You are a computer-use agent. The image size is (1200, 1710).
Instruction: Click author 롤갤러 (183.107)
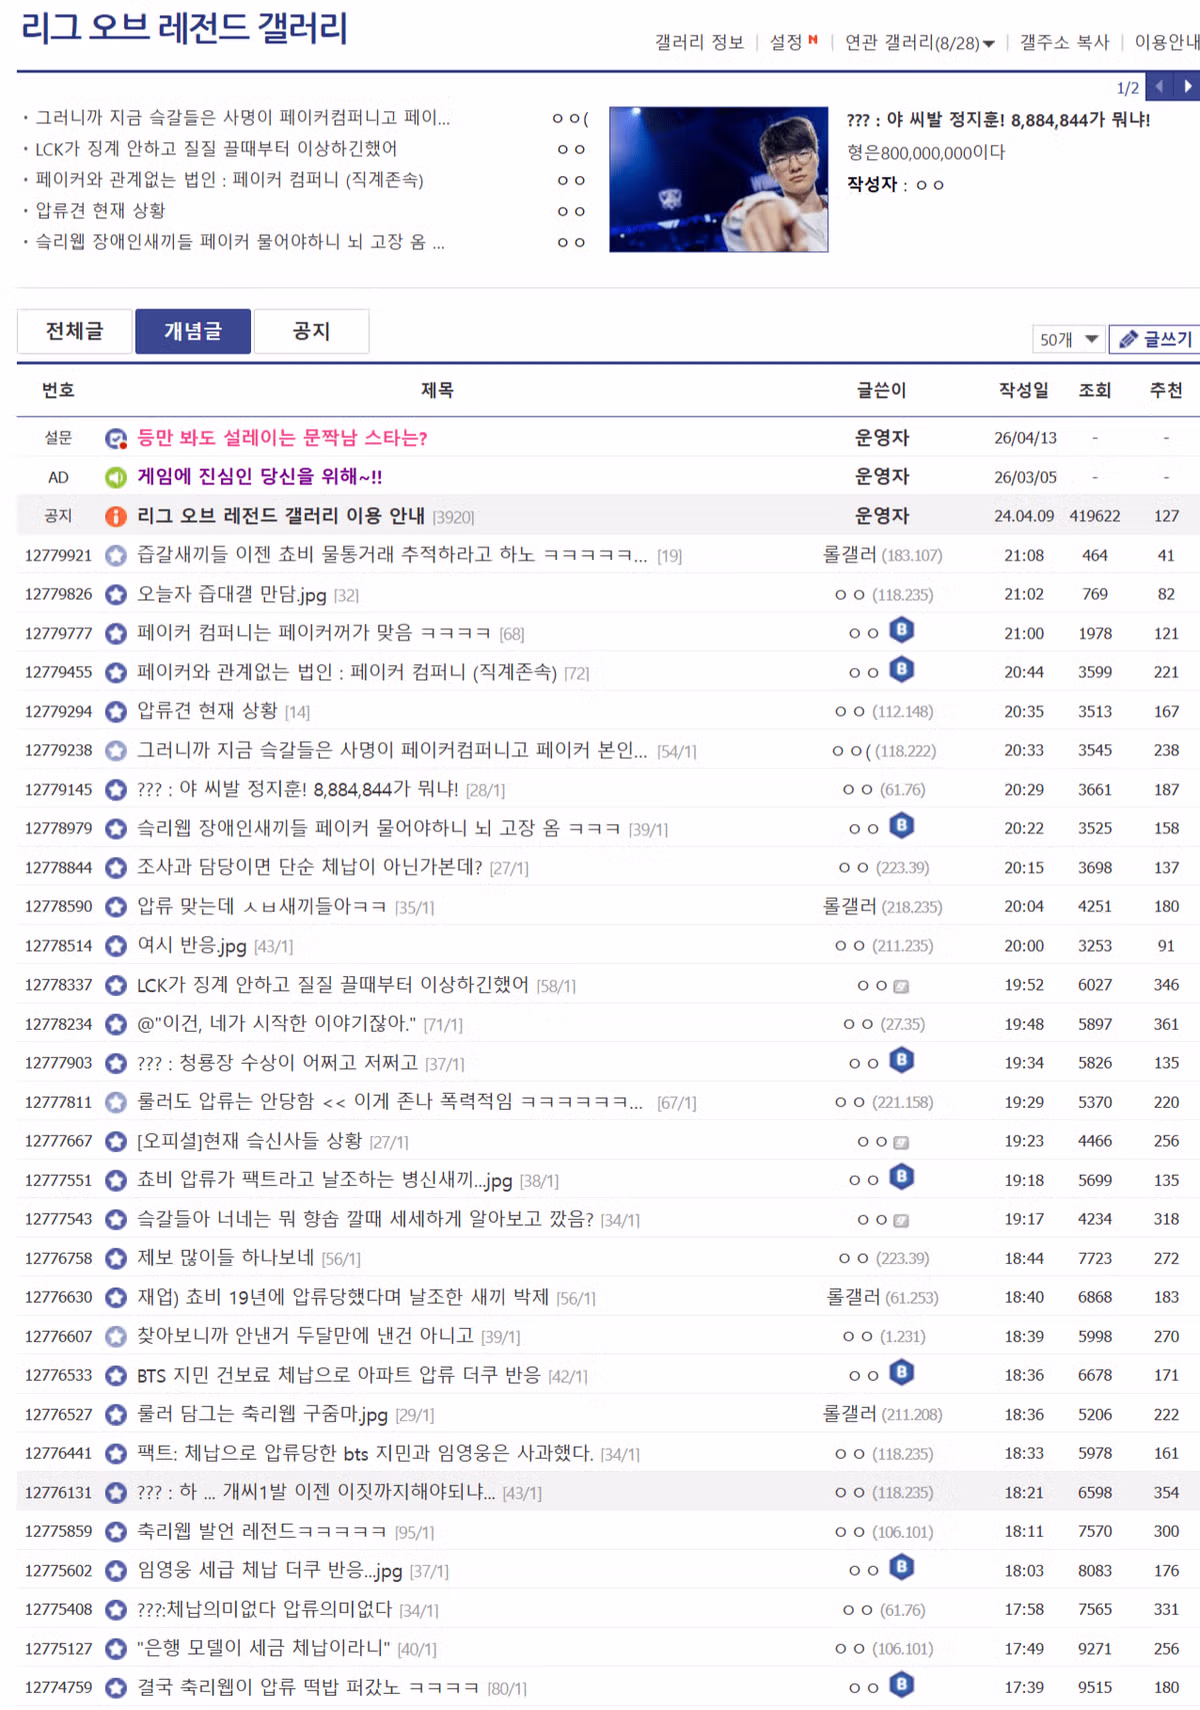point(882,555)
